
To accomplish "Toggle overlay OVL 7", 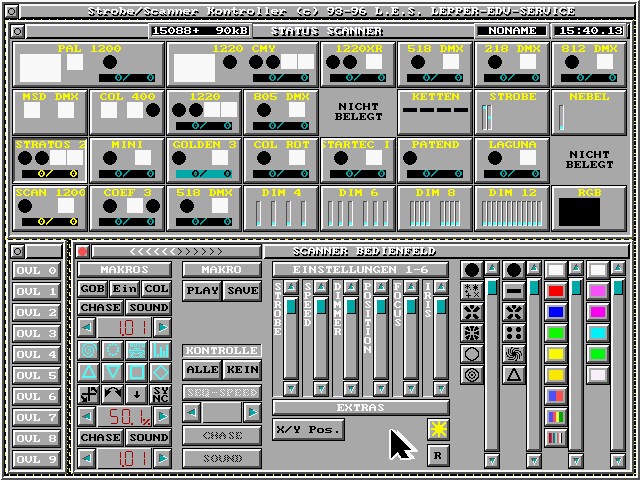I will (36, 418).
